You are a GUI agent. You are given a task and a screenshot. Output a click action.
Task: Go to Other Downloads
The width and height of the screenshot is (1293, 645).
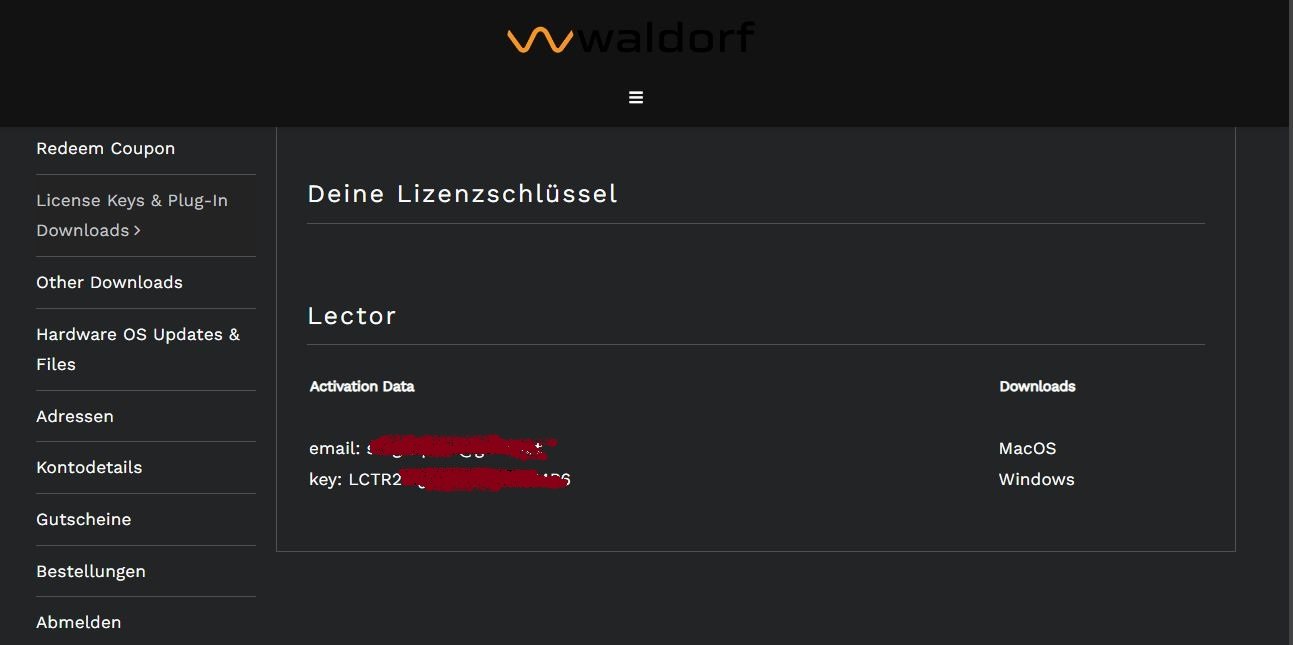(x=109, y=282)
